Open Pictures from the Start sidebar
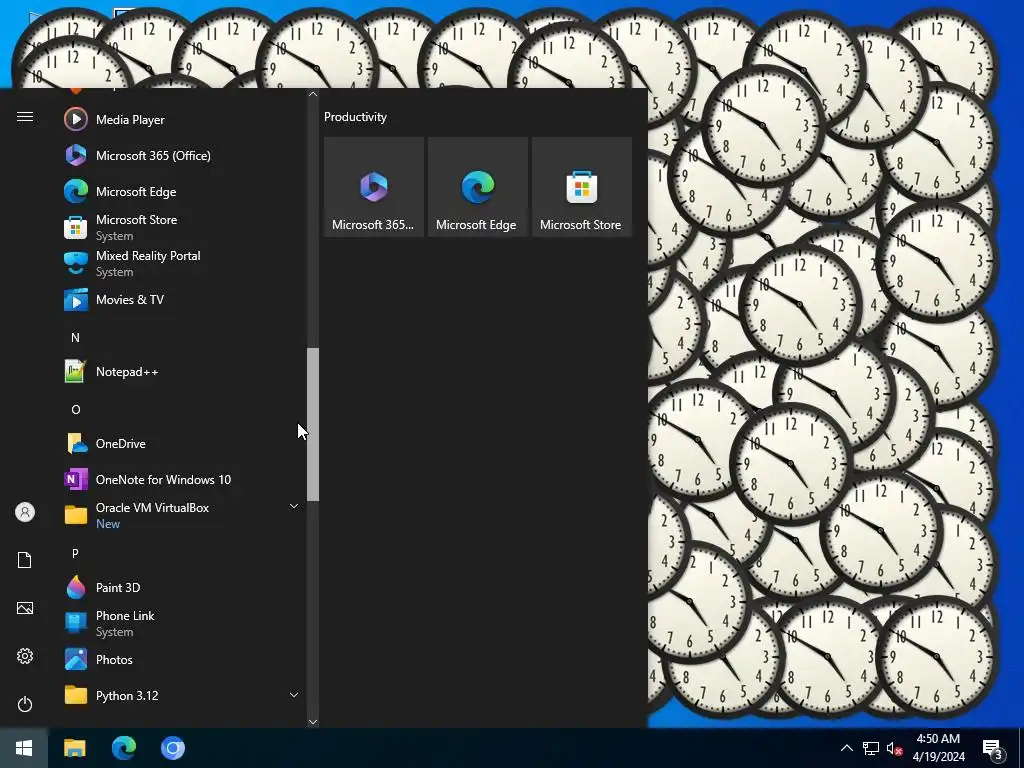Viewport: 1024px width, 768px height. 25,608
